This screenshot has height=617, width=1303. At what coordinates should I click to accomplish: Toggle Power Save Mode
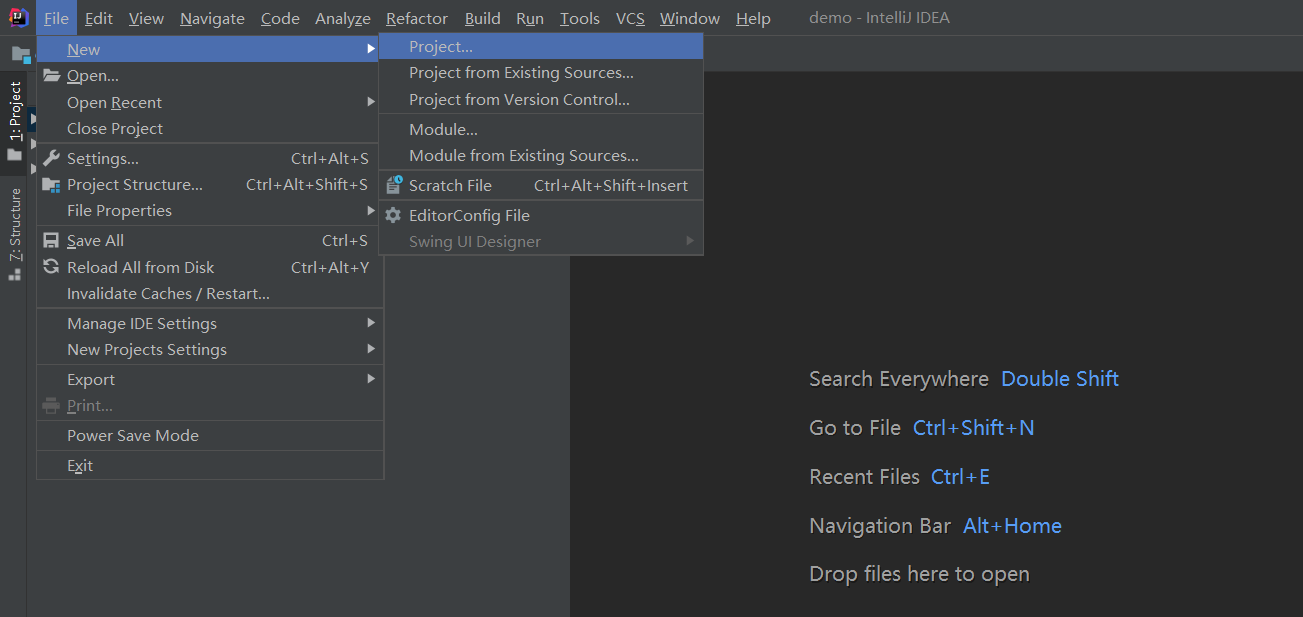[132, 436]
